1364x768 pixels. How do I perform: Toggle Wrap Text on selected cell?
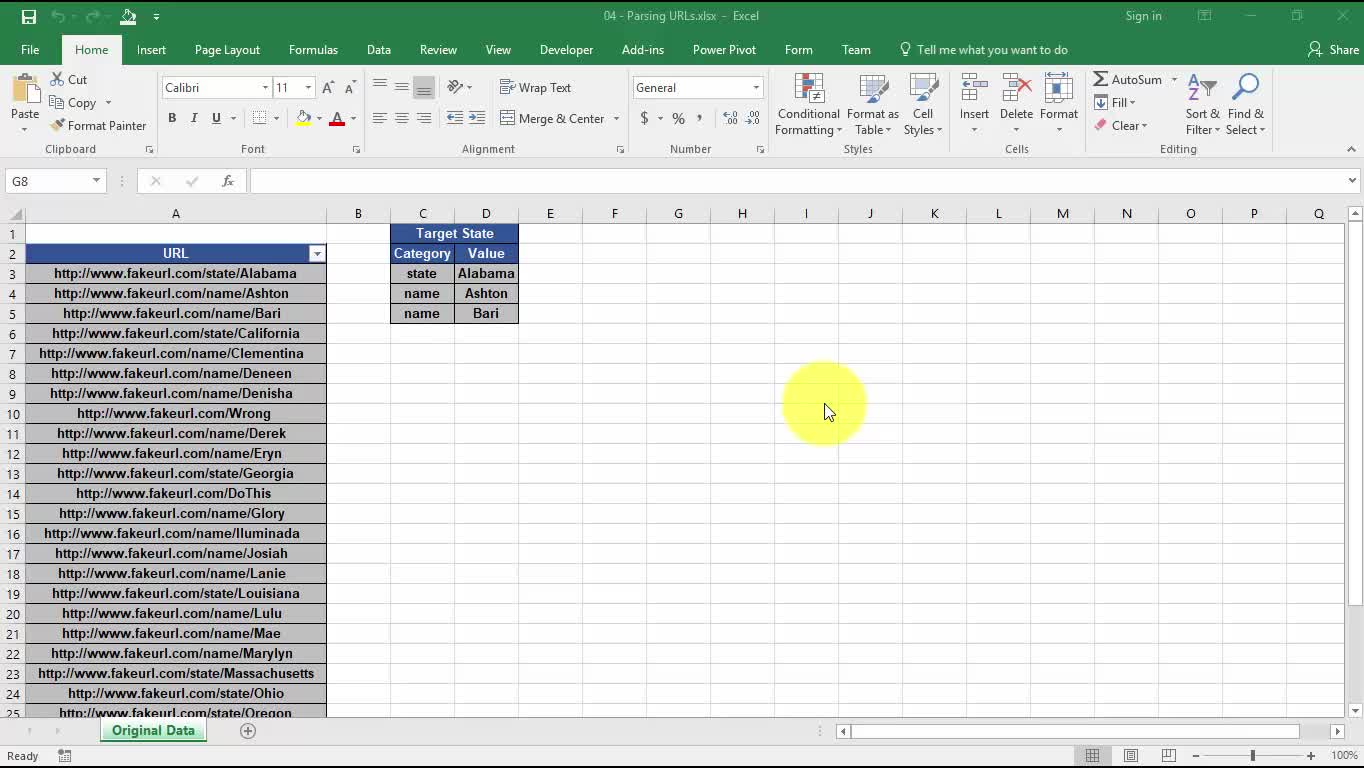pos(536,88)
